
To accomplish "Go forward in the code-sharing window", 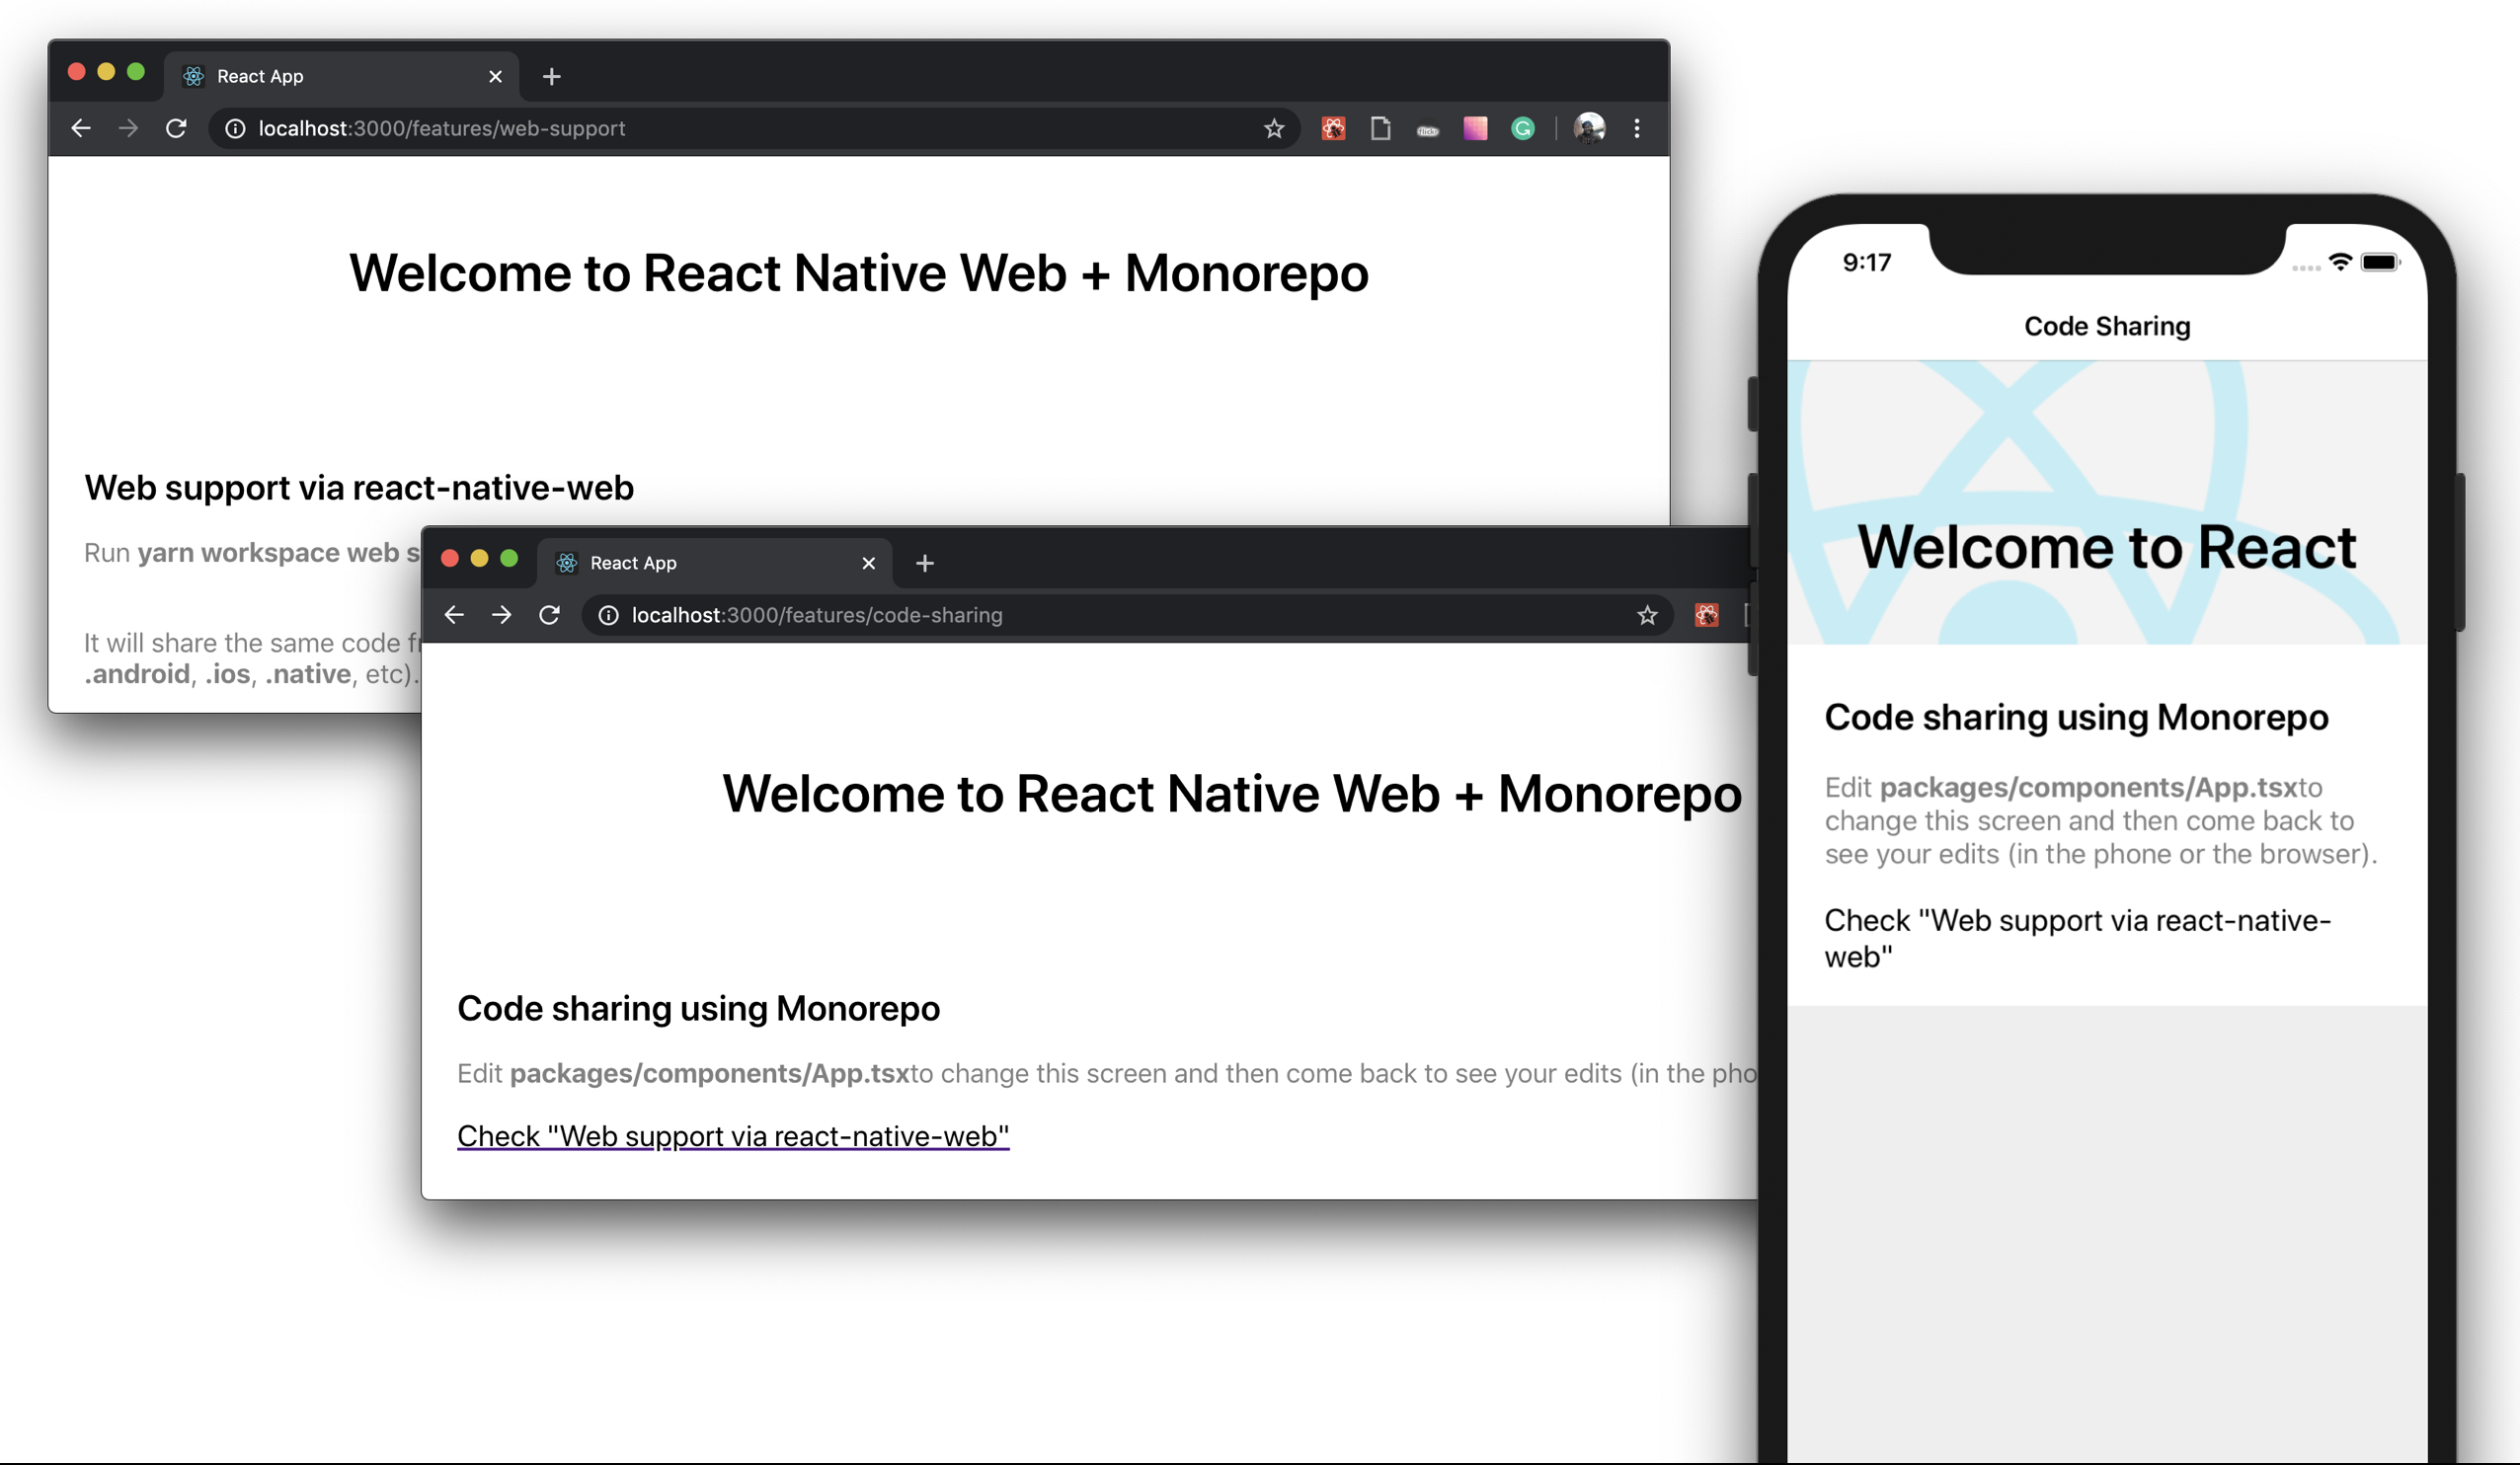I will coord(502,615).
